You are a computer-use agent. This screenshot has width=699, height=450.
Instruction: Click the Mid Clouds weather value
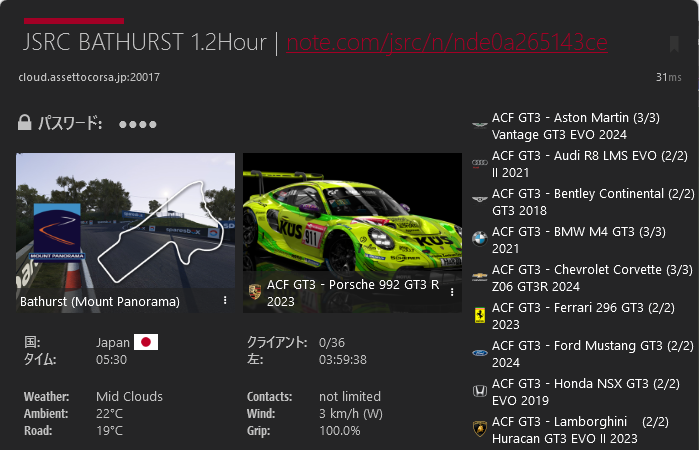click(x=129, y=396)
